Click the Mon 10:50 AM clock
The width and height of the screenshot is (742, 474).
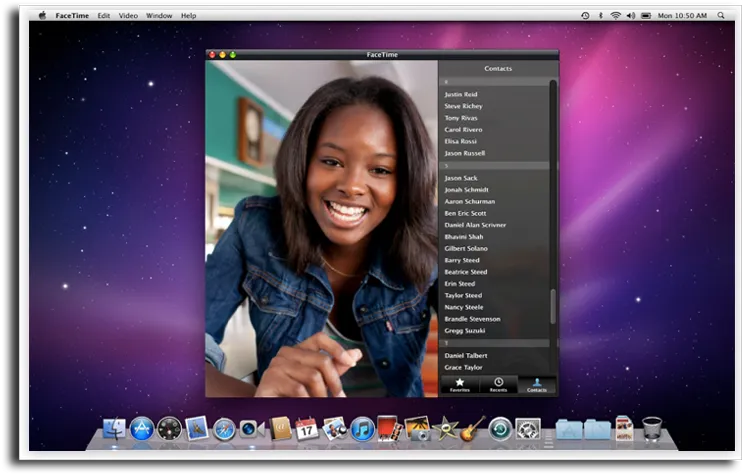pyautogui.click(x=682, y=16)
